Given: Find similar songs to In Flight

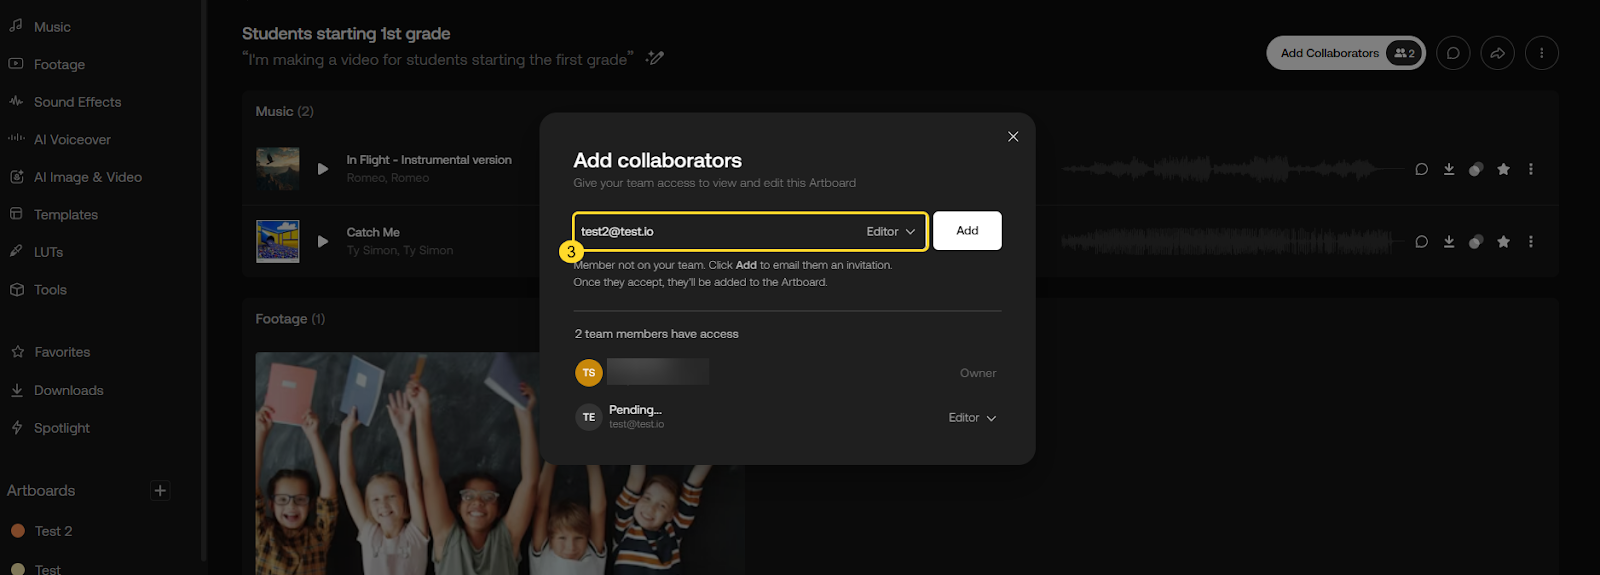Looking at the screenshot, I should 1476,169.
